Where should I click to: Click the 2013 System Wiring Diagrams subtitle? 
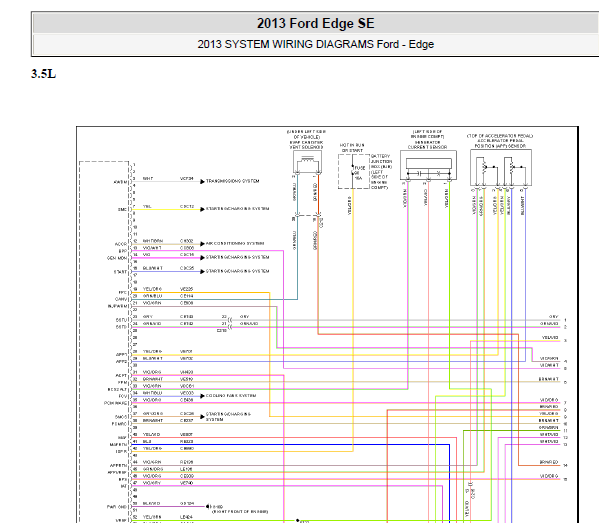[316, 44]
